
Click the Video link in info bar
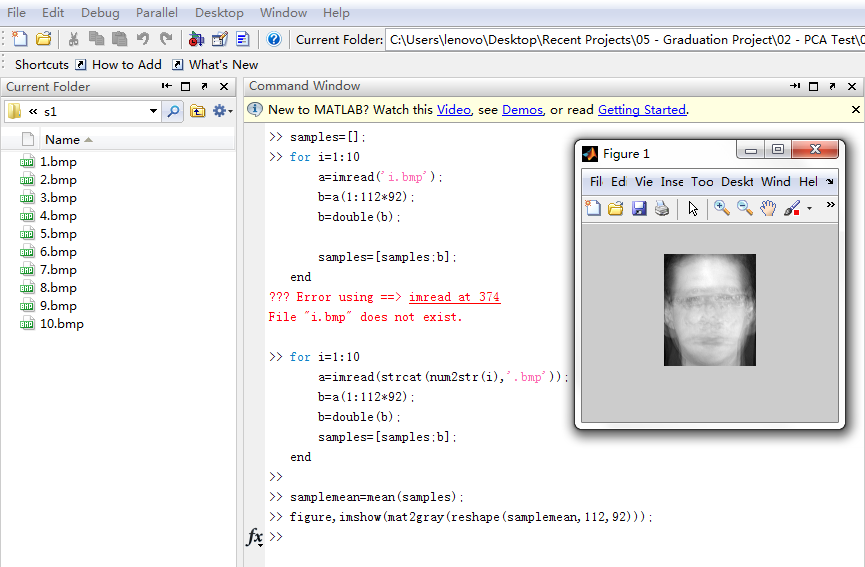[x=454, y=110]
